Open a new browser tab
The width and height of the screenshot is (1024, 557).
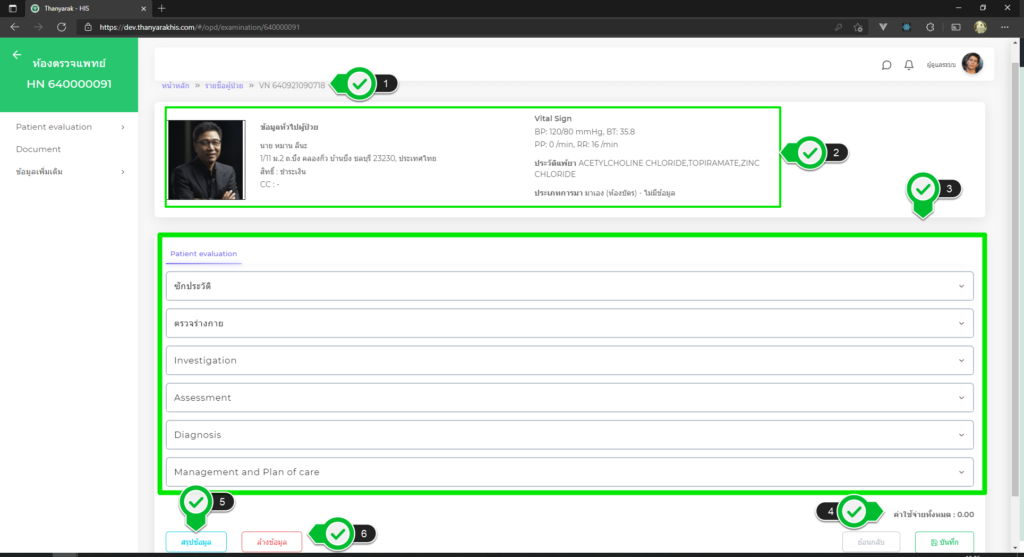pos(162,8)
